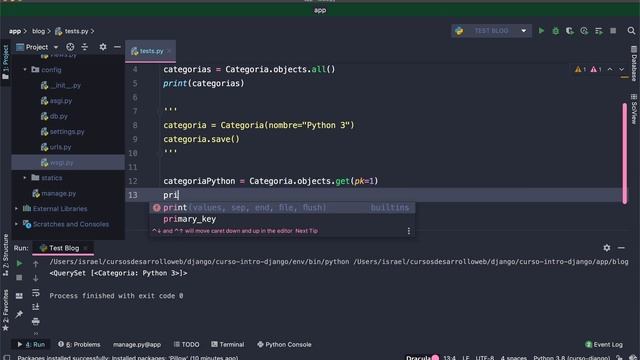Run with coverage icon in toolbar
The image size is (640, 360).
570,31
